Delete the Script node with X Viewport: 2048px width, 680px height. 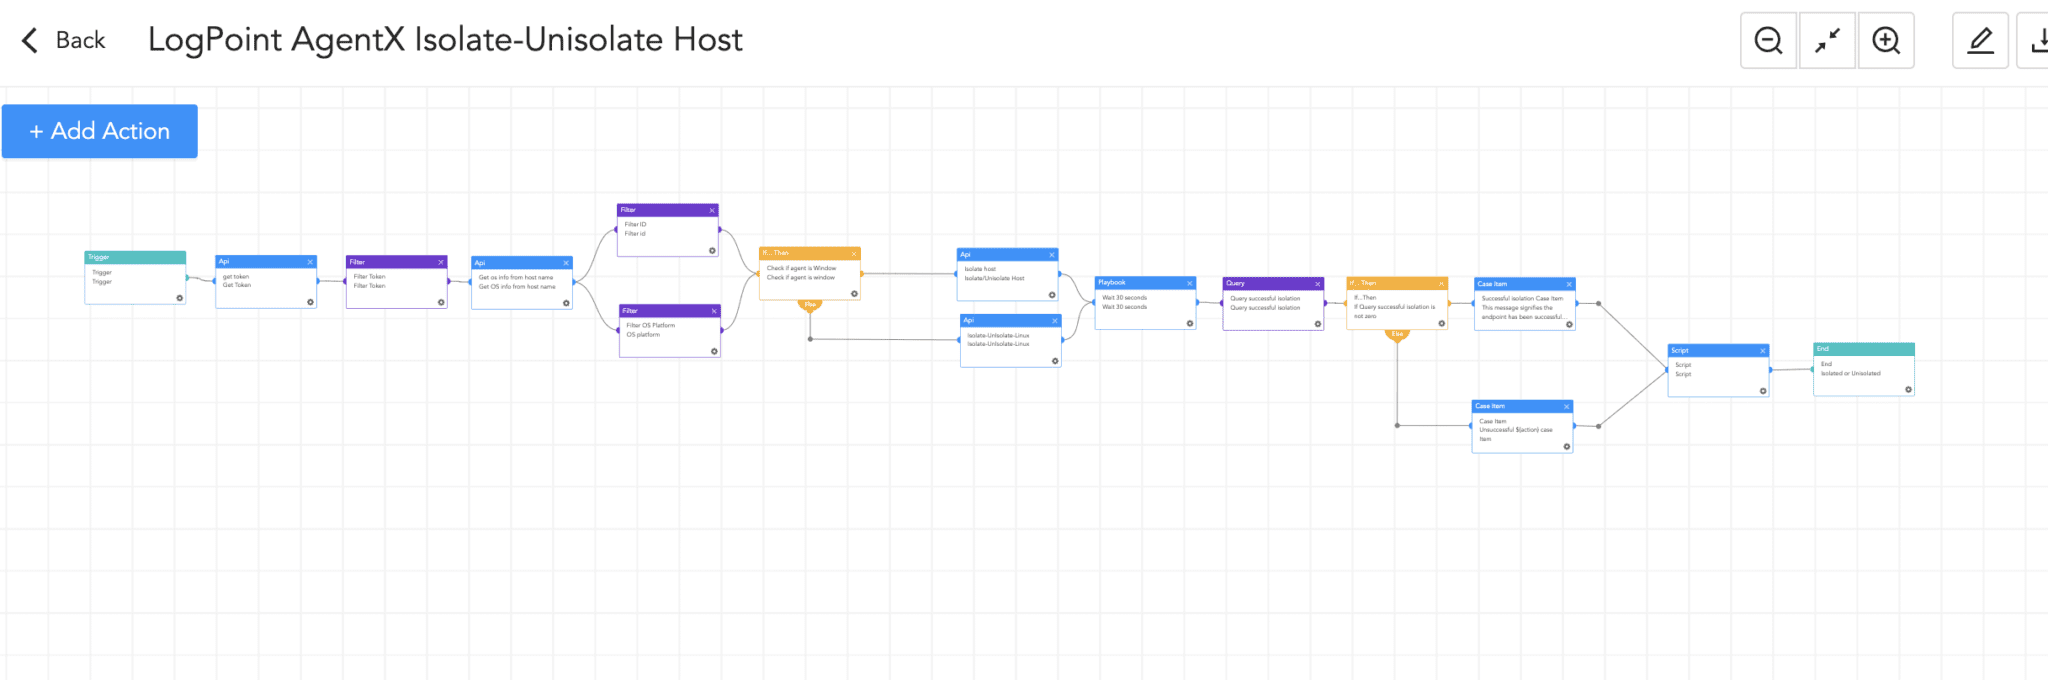(x=1763, y=351)
